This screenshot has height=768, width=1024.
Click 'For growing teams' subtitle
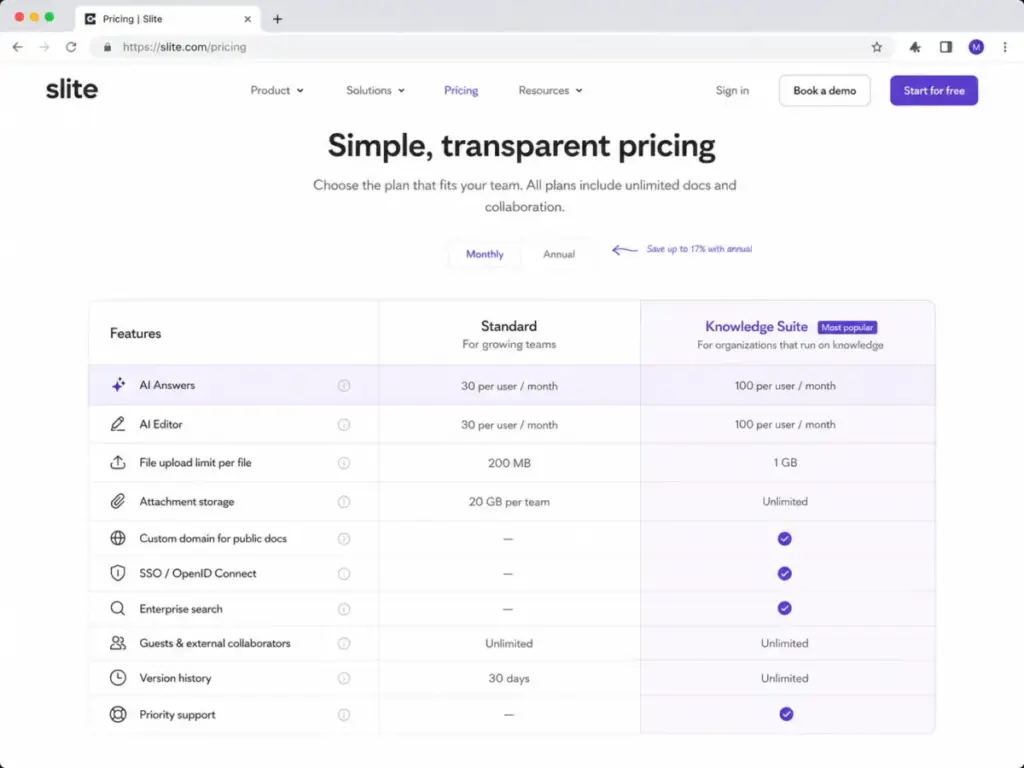click(509, 344)
